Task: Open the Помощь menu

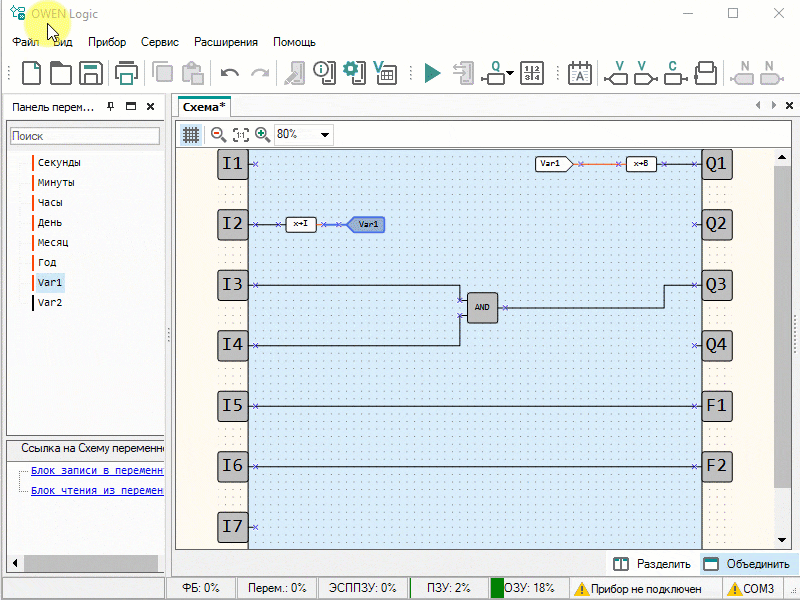Action: 294,42
